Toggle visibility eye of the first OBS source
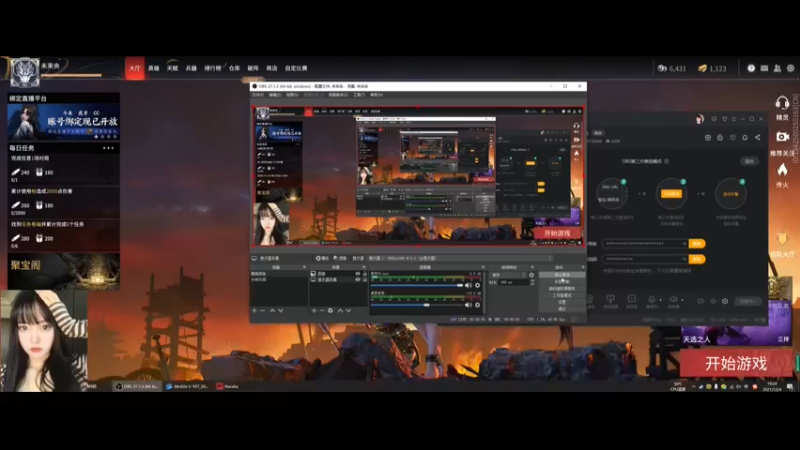The width and height of the screenshot is (800, 450). [x=358, y=274]
